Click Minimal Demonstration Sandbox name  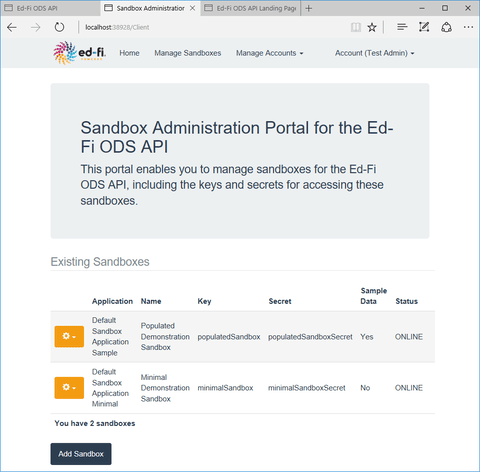click(165, 388)
